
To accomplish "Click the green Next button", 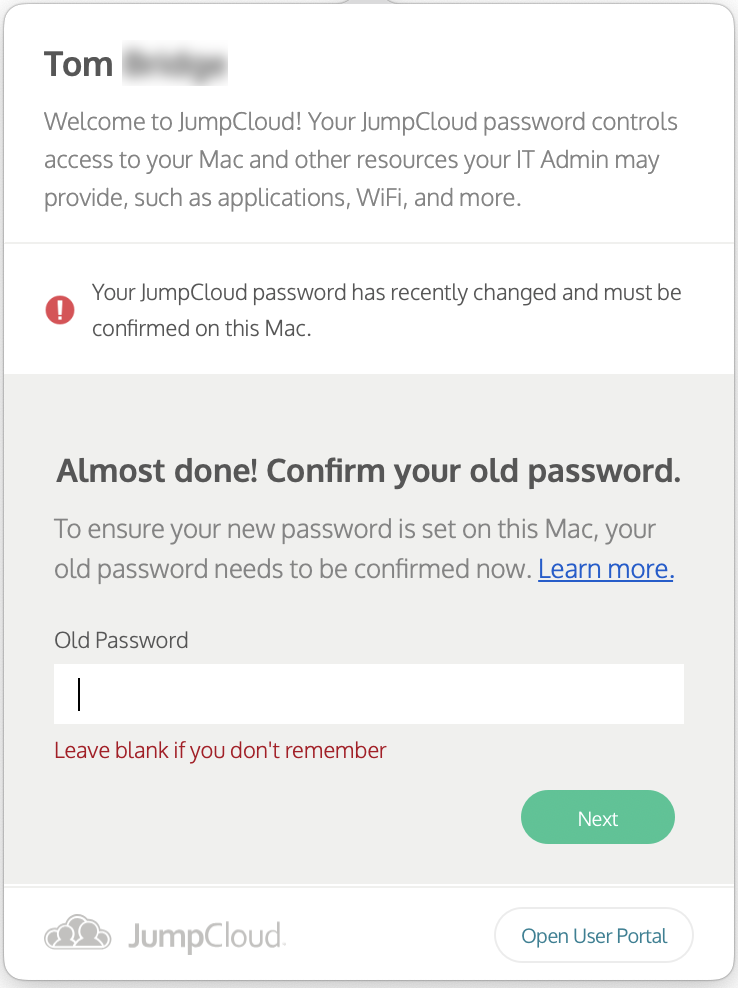I will pos(597,817).
